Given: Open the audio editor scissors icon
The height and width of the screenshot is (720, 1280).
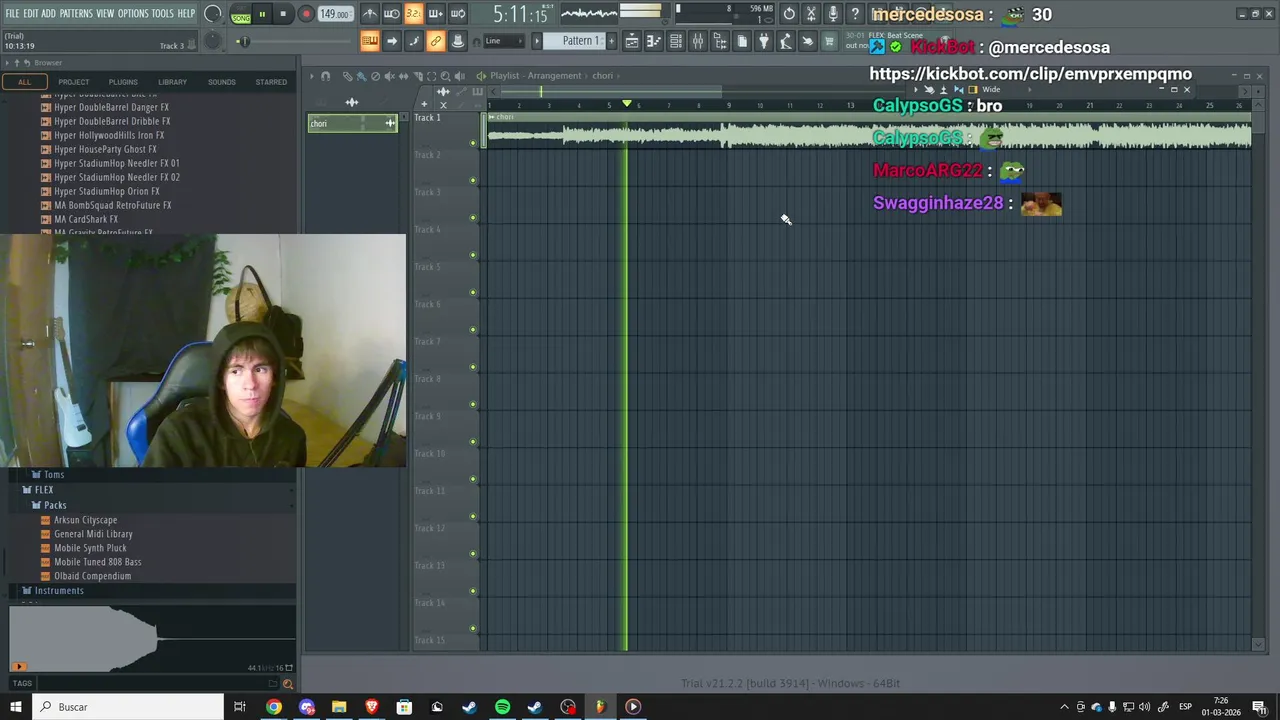Looking at the screenshot, I should tap(811, 14).
